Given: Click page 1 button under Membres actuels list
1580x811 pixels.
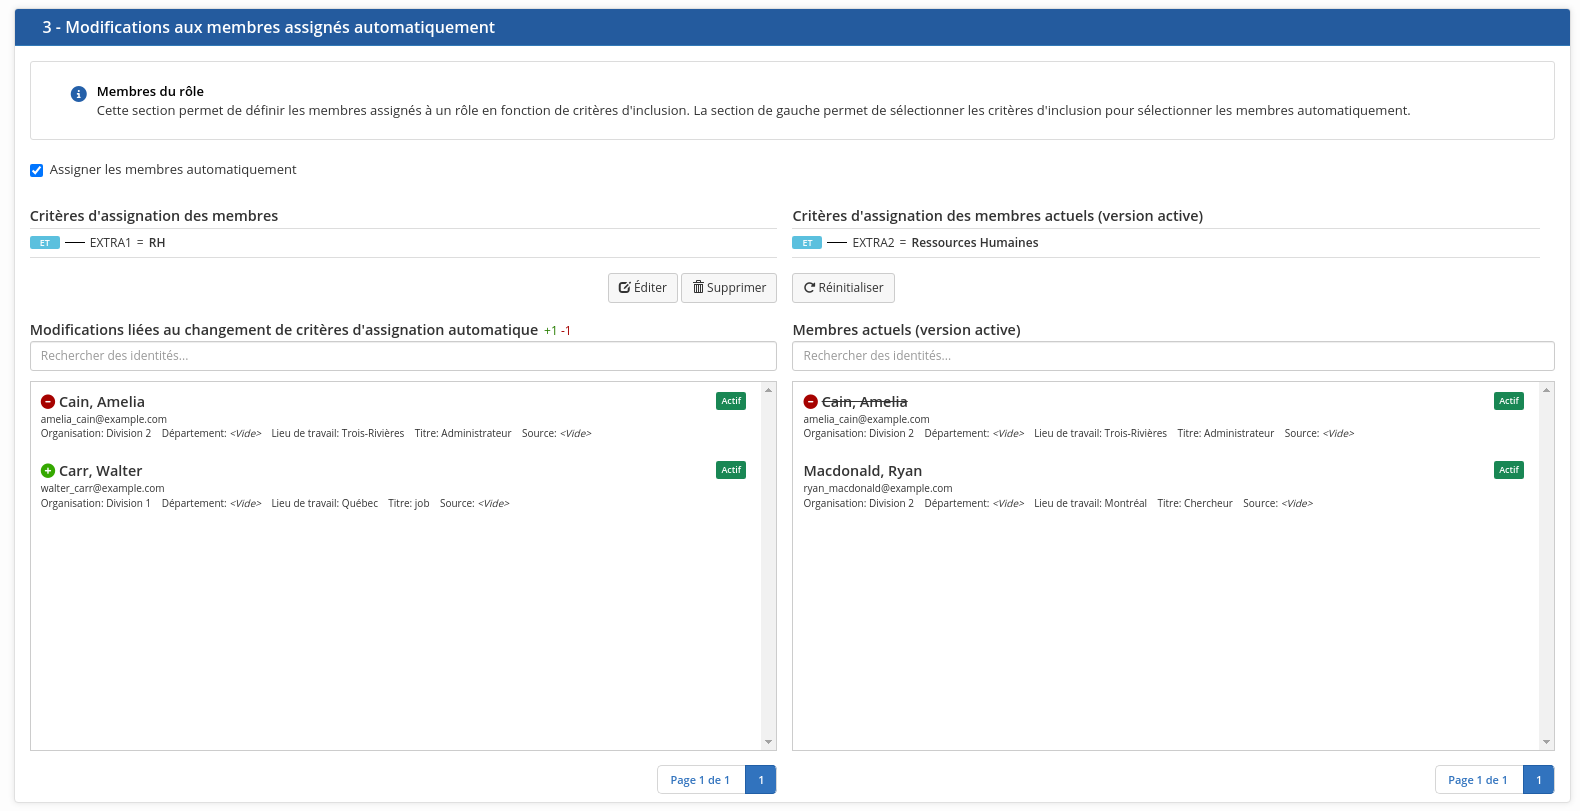Looking at the screenshot, I should tap(1539, 780).
